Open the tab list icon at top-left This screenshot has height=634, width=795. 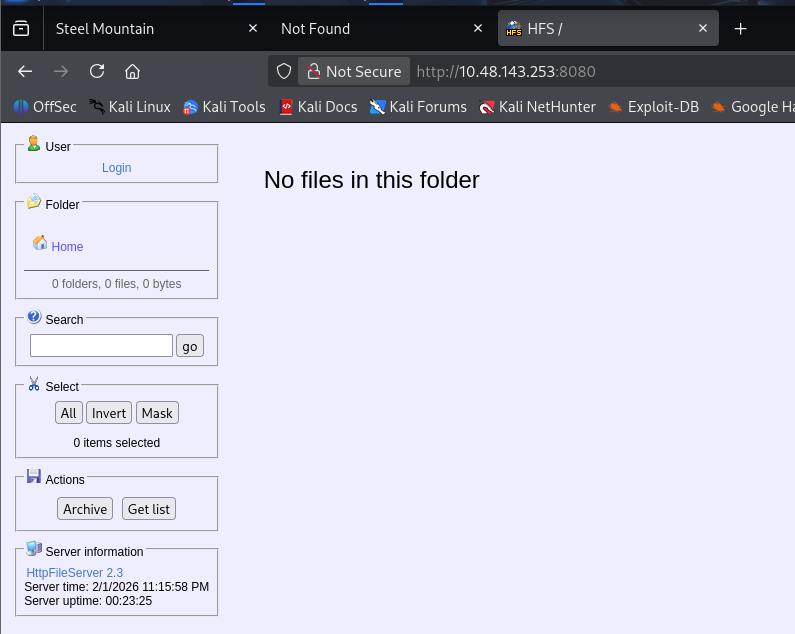click(x=21, y=29)
